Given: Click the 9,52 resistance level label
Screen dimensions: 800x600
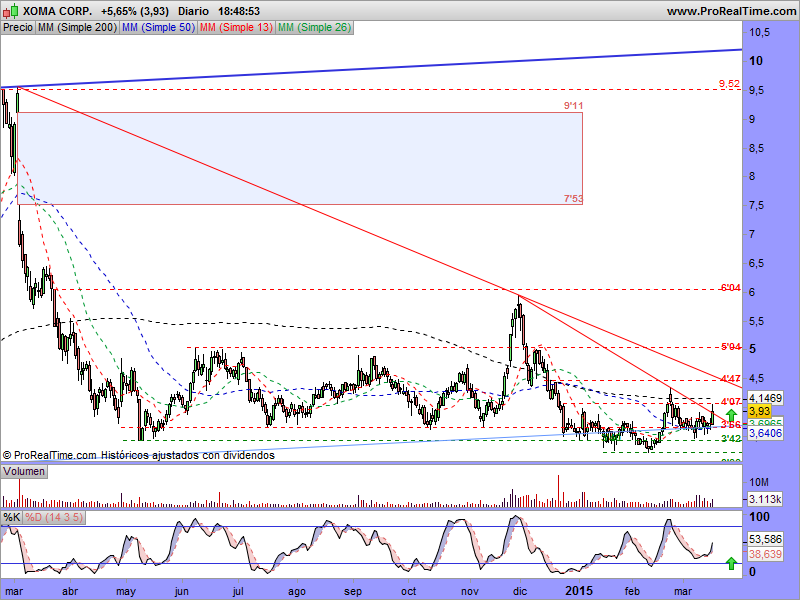Looking at the screenshot, I should 729,84.
